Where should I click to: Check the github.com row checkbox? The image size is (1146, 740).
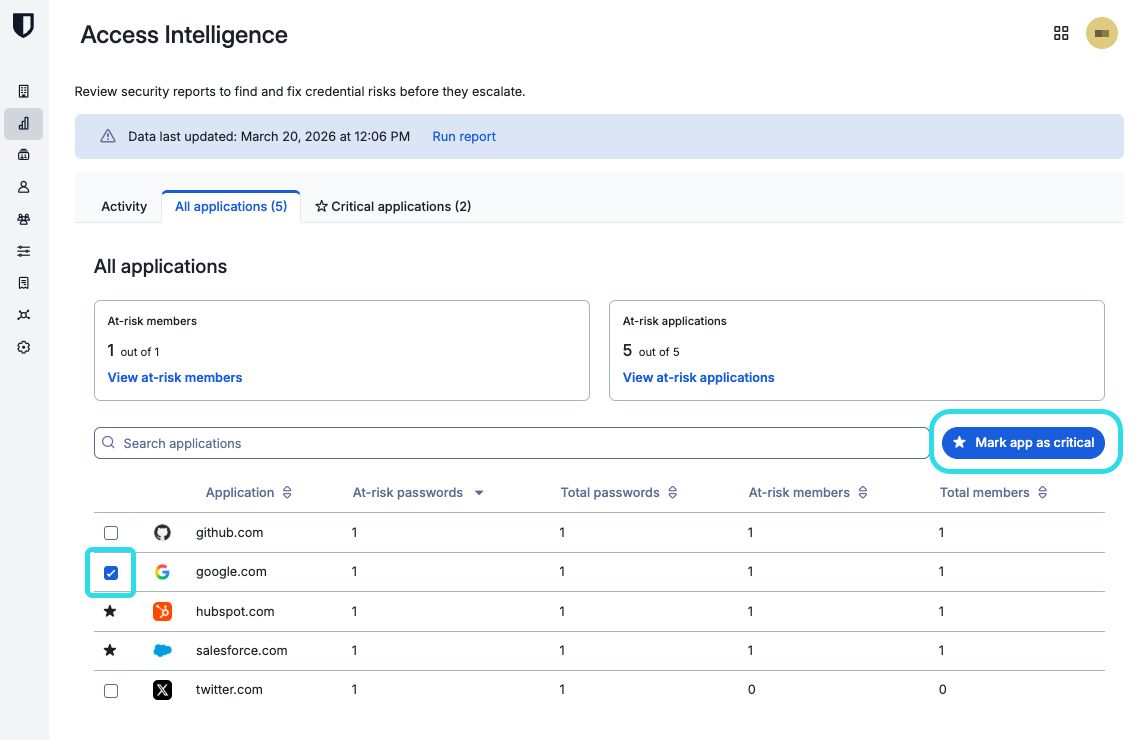[111, 533]
